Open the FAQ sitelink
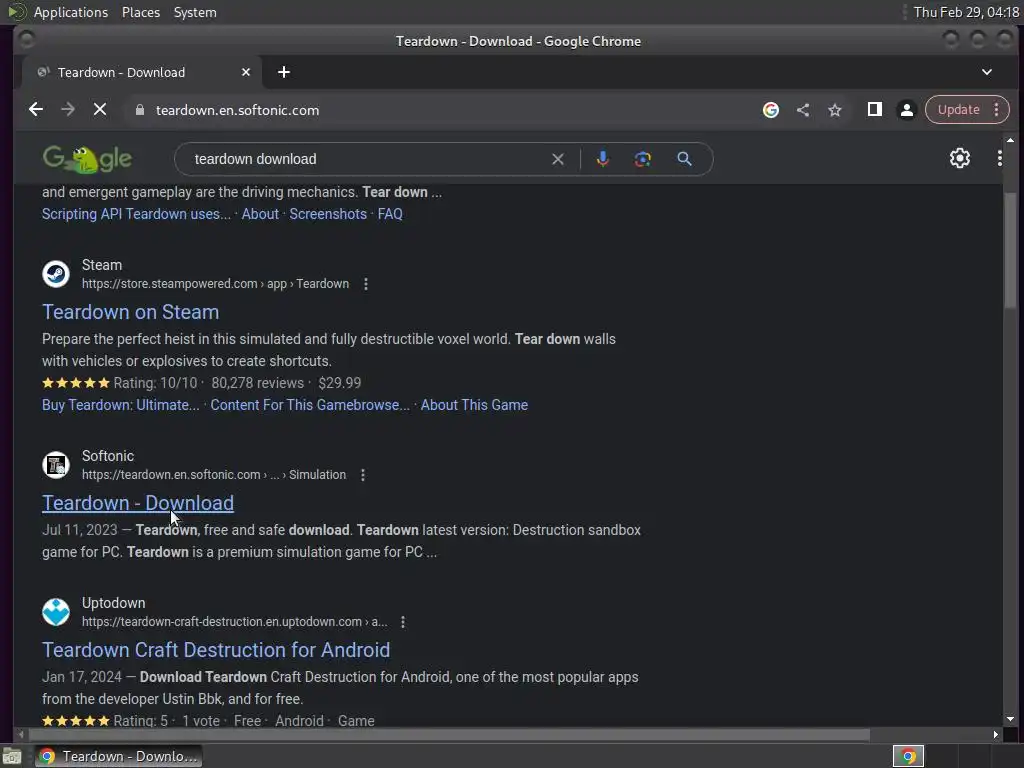 point(390,214)
